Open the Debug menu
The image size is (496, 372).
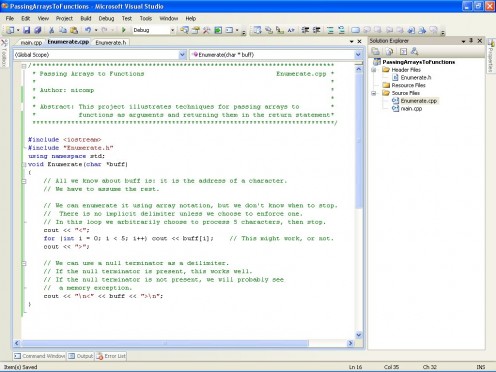click(x=106, y=18)
